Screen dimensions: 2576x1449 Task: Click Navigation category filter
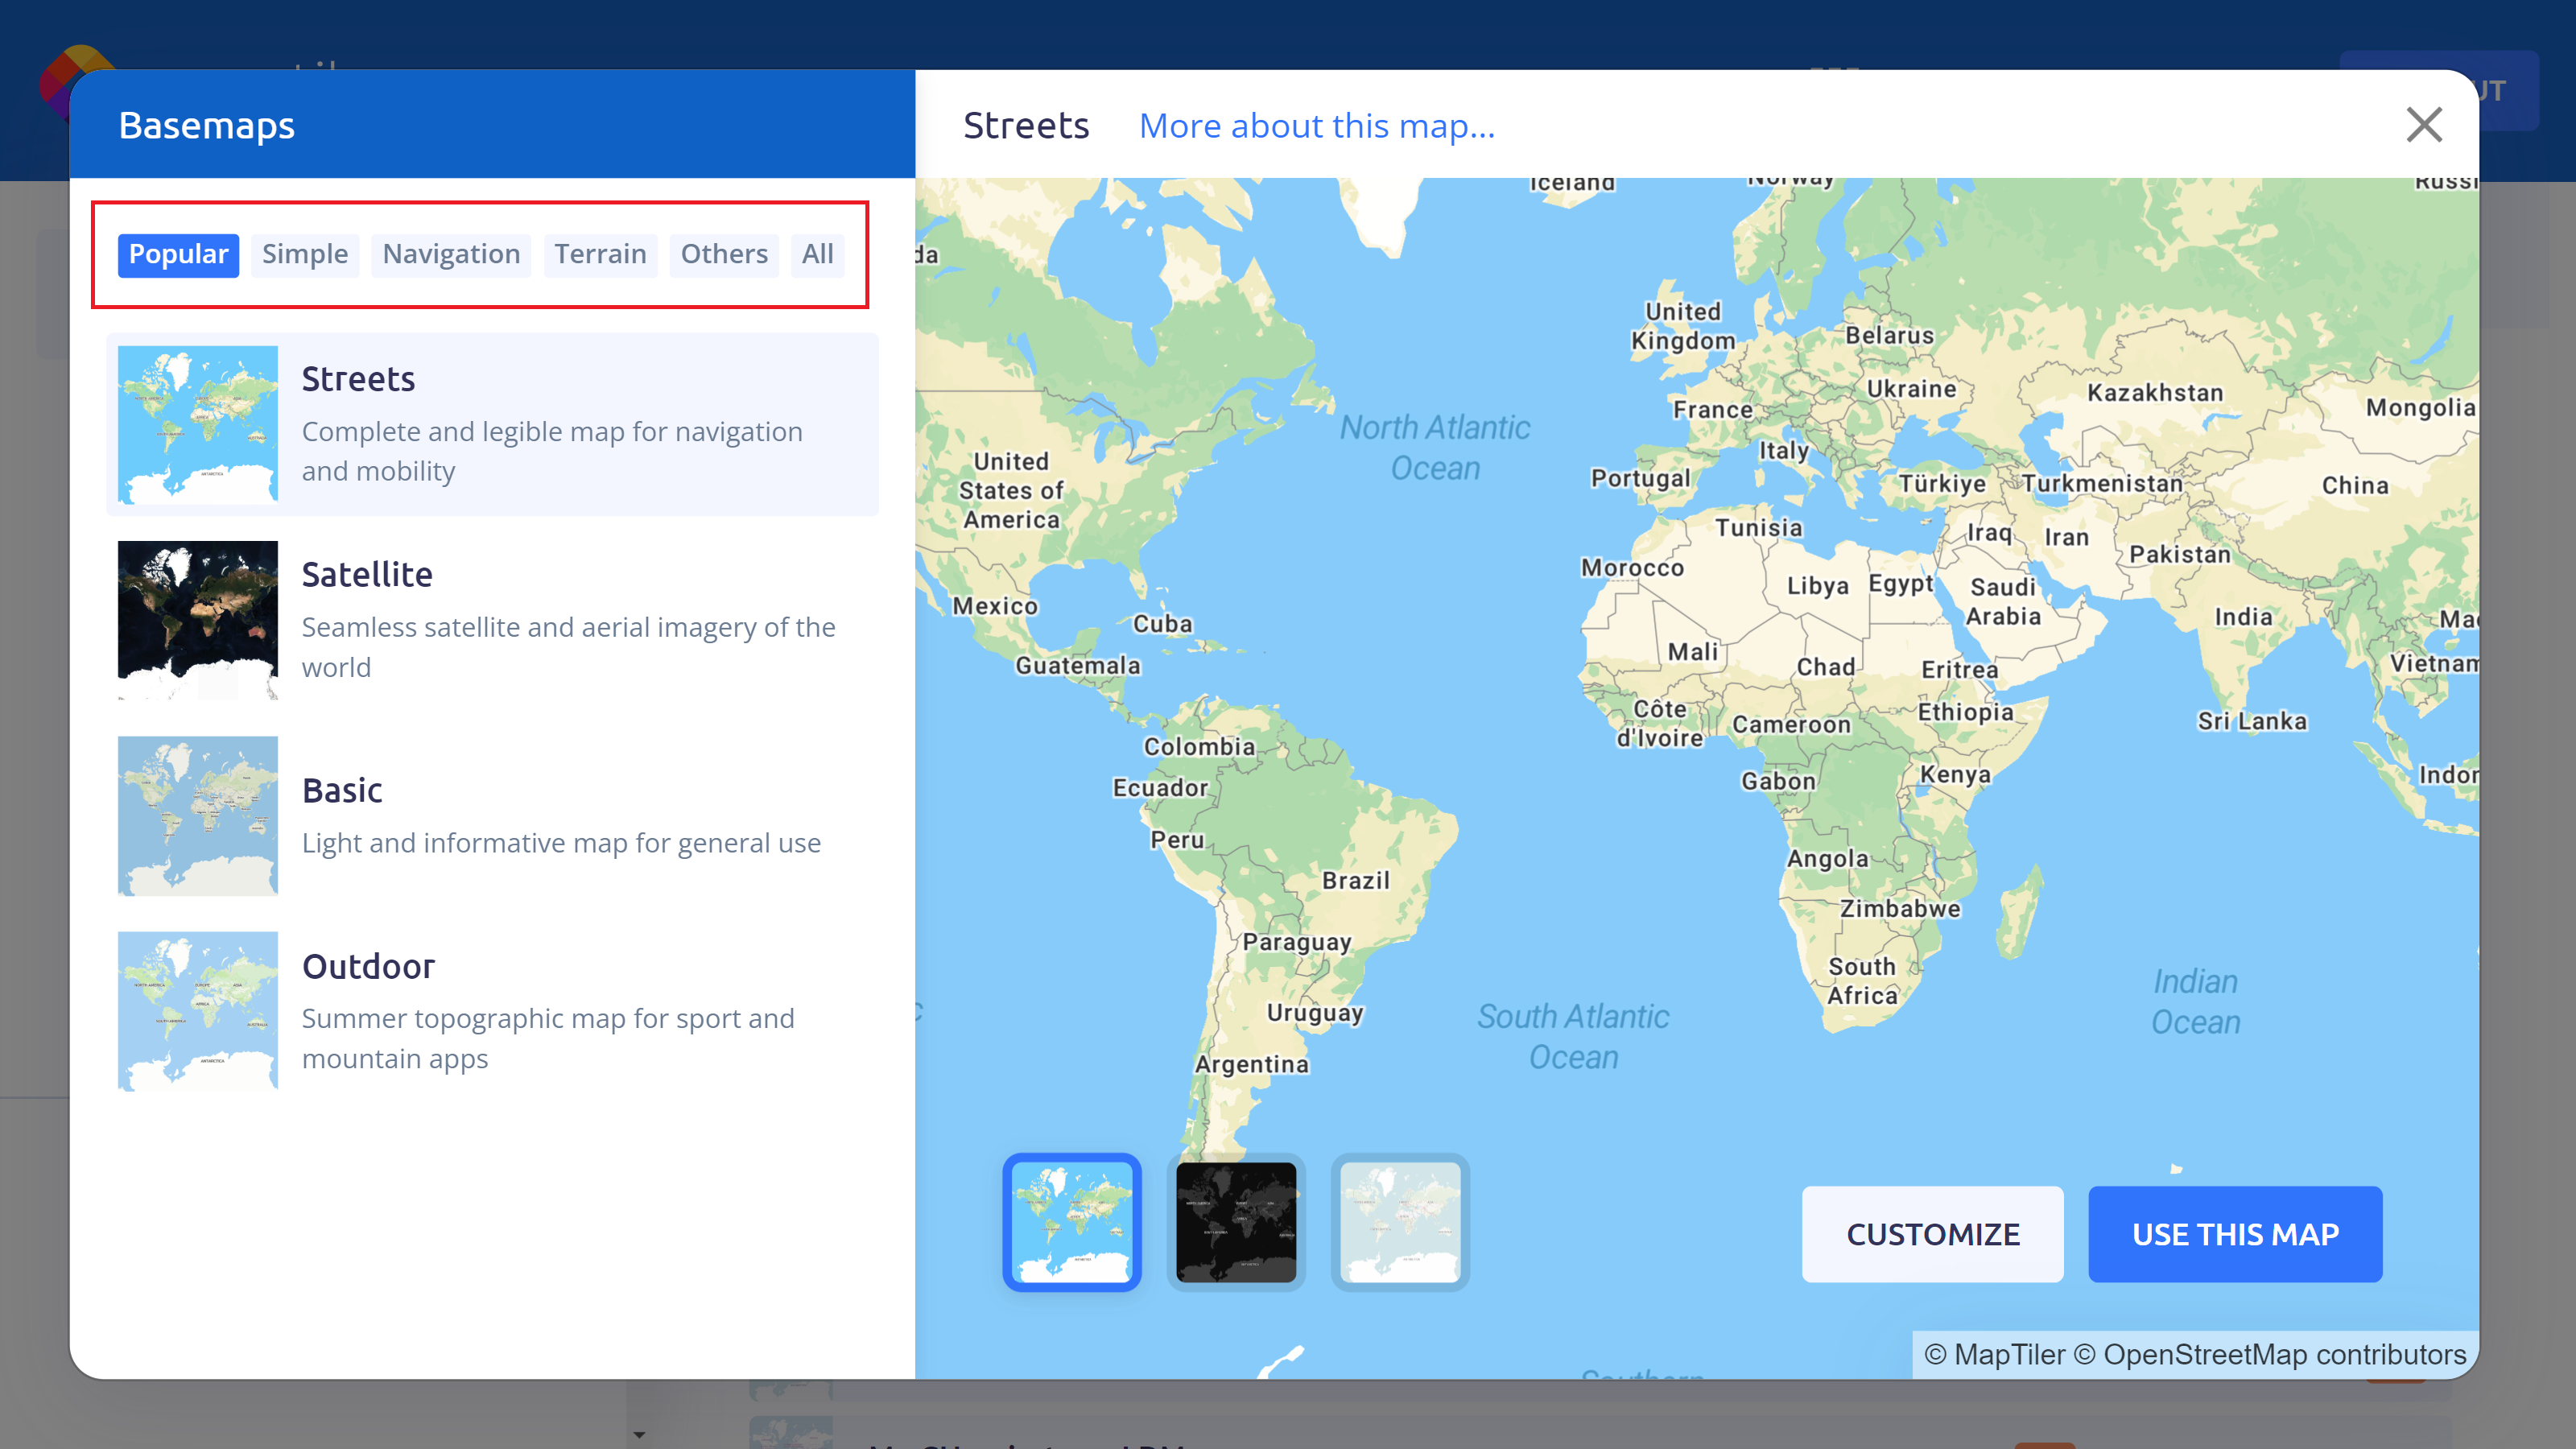[x=451, y=253]
